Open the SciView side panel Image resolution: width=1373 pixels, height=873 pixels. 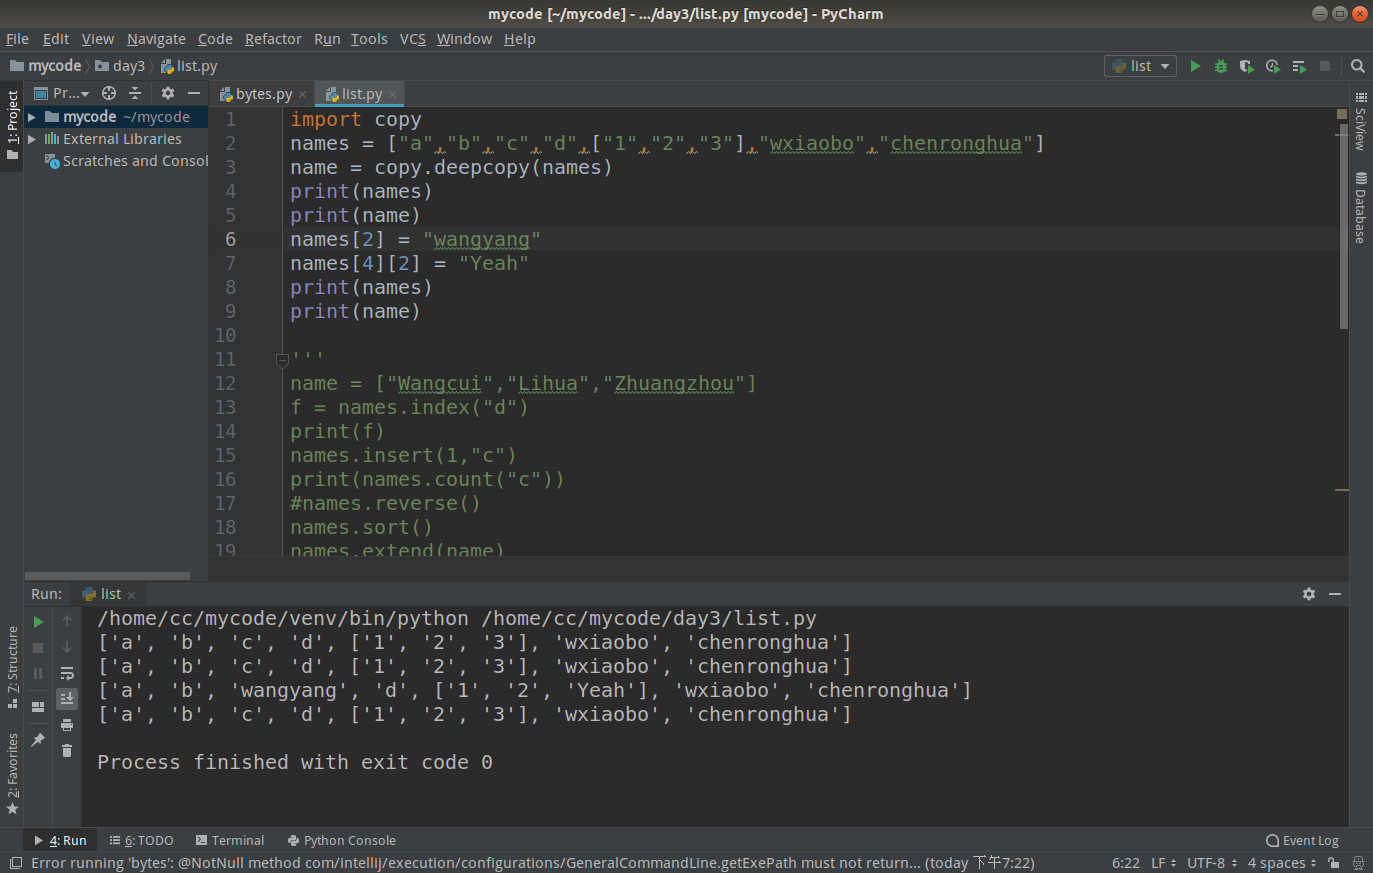coord(1360,122)
